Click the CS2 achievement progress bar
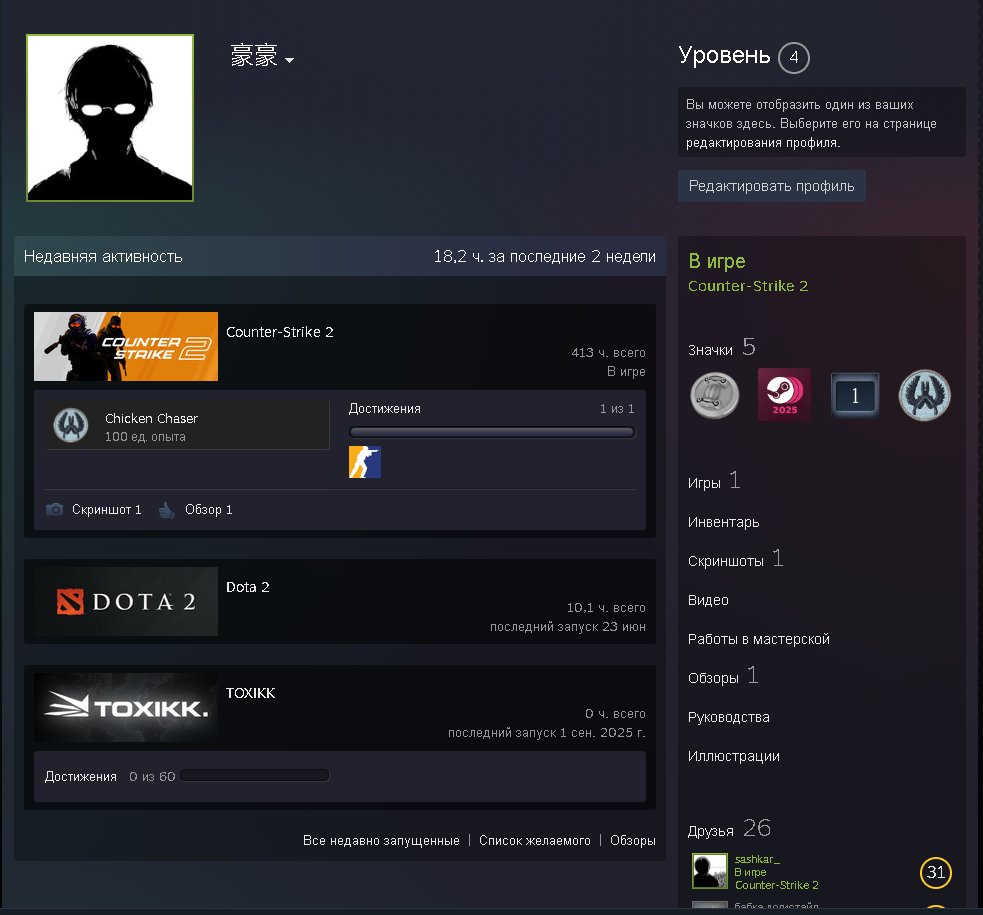 (x=492, y=432)
